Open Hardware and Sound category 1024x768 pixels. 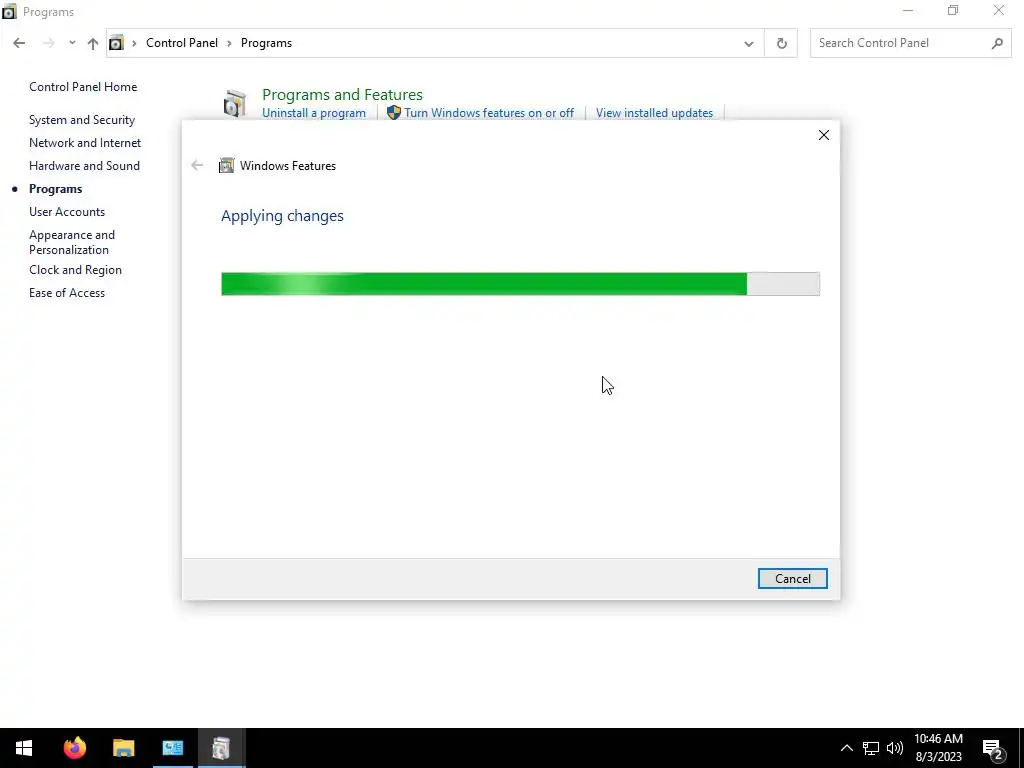tap(84, 166)
